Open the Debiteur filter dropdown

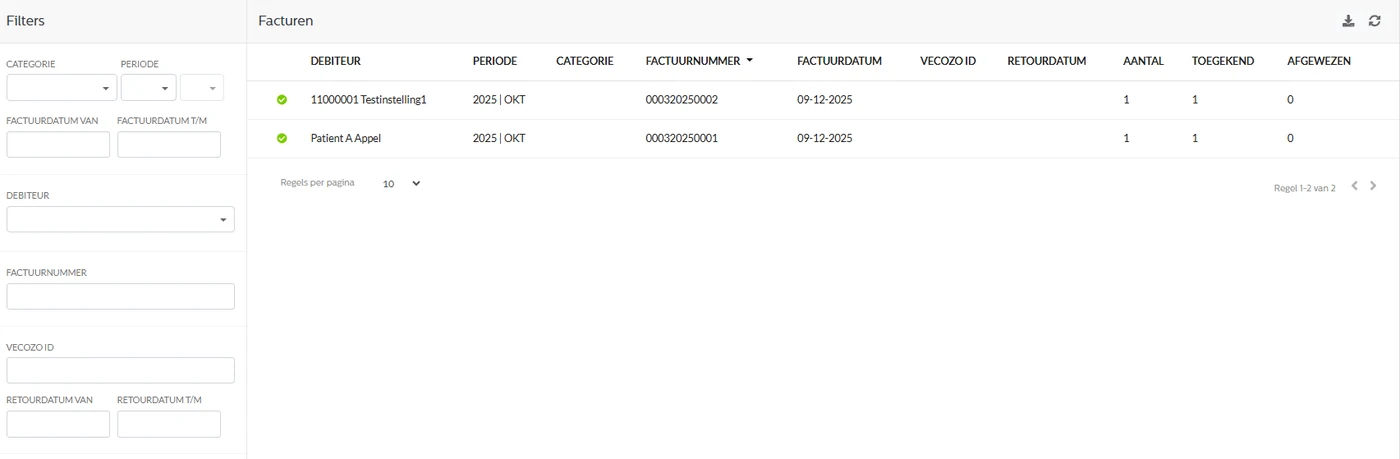pyautogui.click(x=121, y=219)
